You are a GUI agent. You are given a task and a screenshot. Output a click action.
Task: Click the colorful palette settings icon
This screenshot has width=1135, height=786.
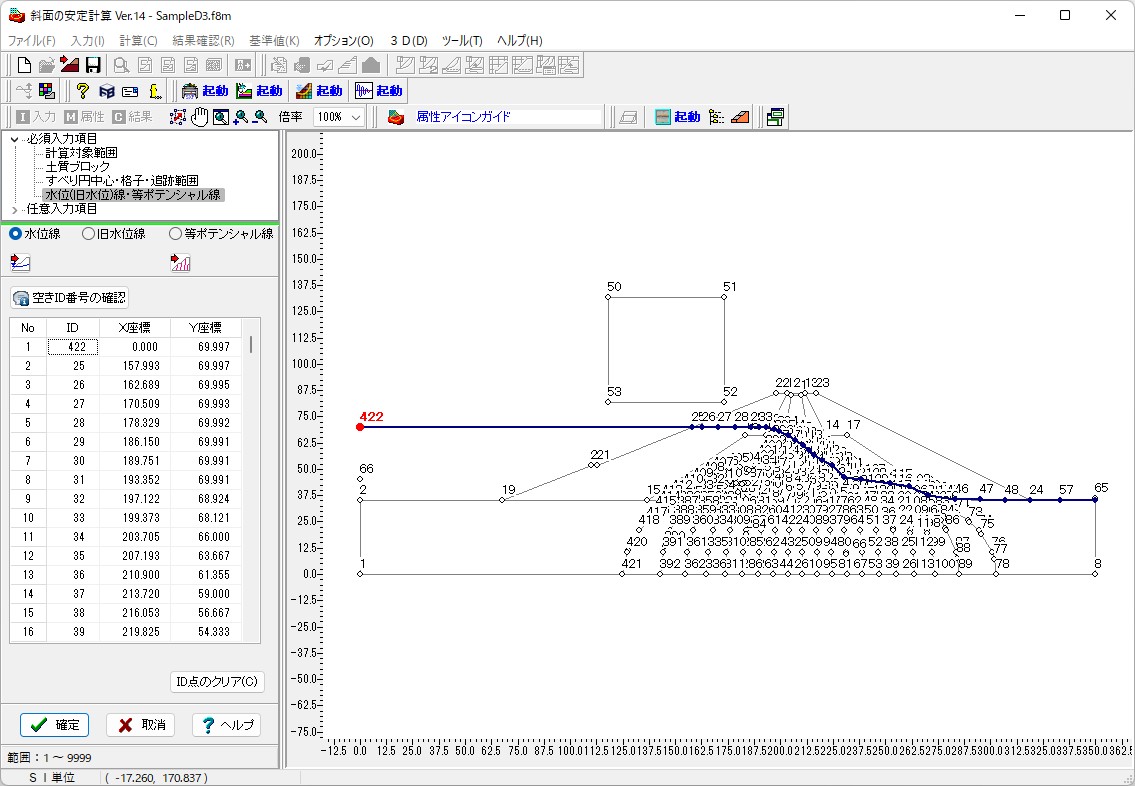point(47,90)
